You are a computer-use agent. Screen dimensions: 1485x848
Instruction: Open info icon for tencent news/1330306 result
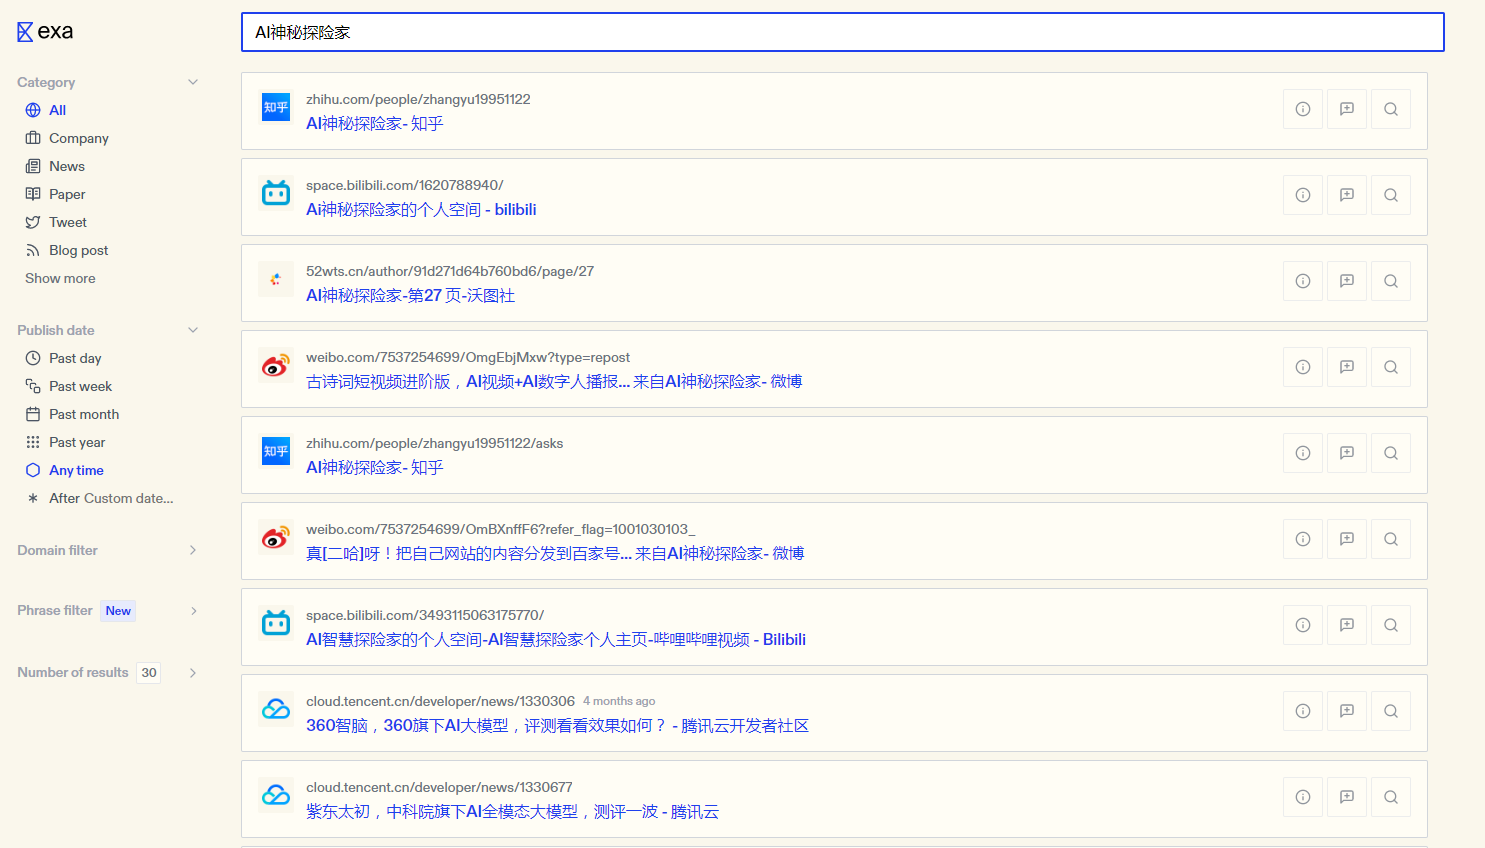pyautogui.click(x=1303, y=711)
